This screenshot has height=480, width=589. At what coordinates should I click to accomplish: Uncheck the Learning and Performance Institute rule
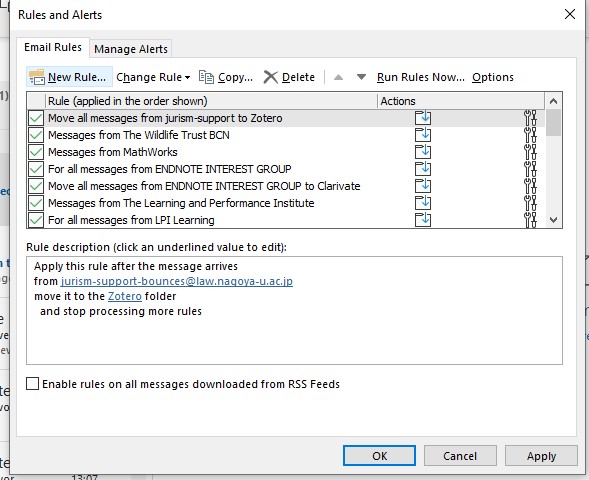tap(36, 203)
